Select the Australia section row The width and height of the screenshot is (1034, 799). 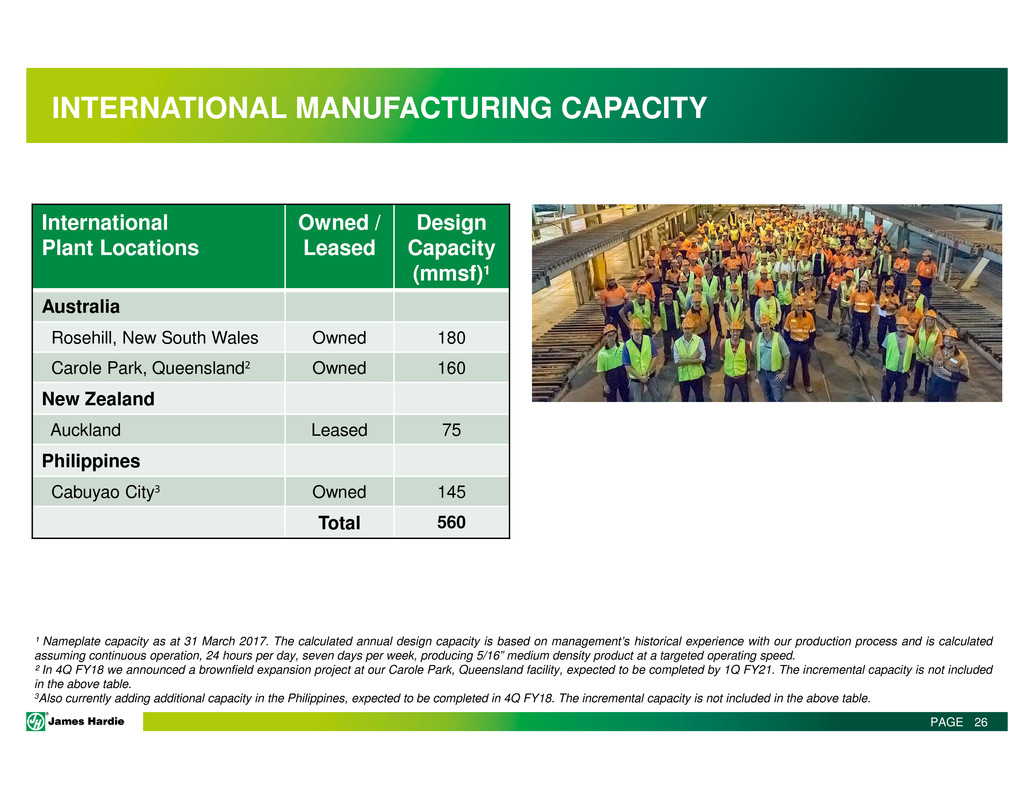point(80,306)
